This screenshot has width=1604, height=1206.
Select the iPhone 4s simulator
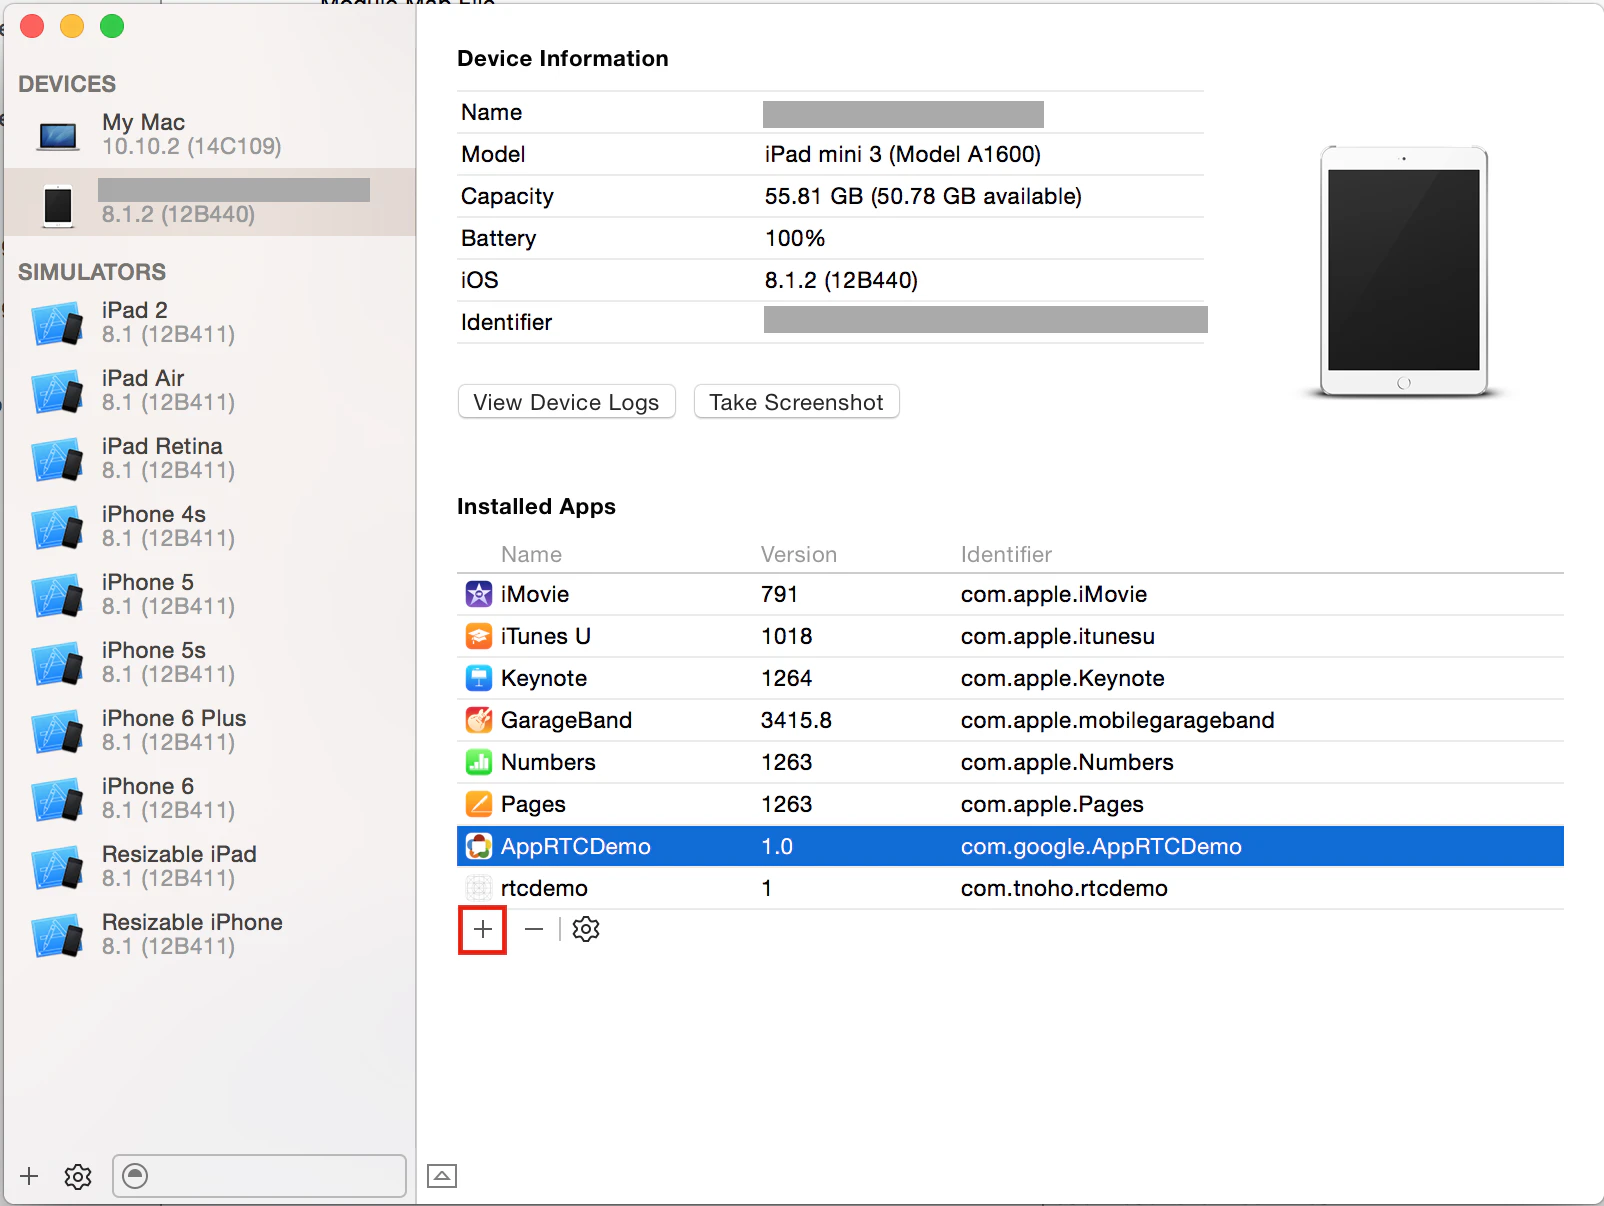coord(210,526)
